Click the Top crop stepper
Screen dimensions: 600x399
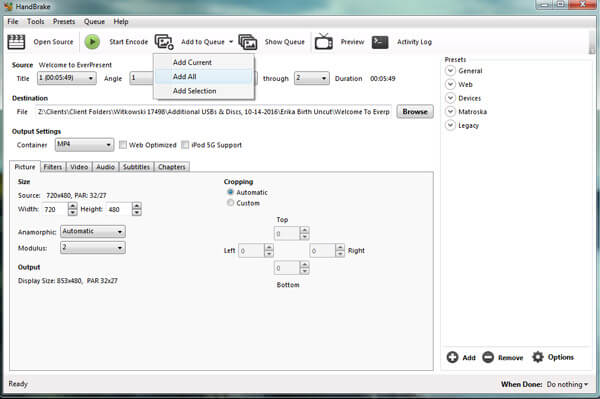click(304, 233)
